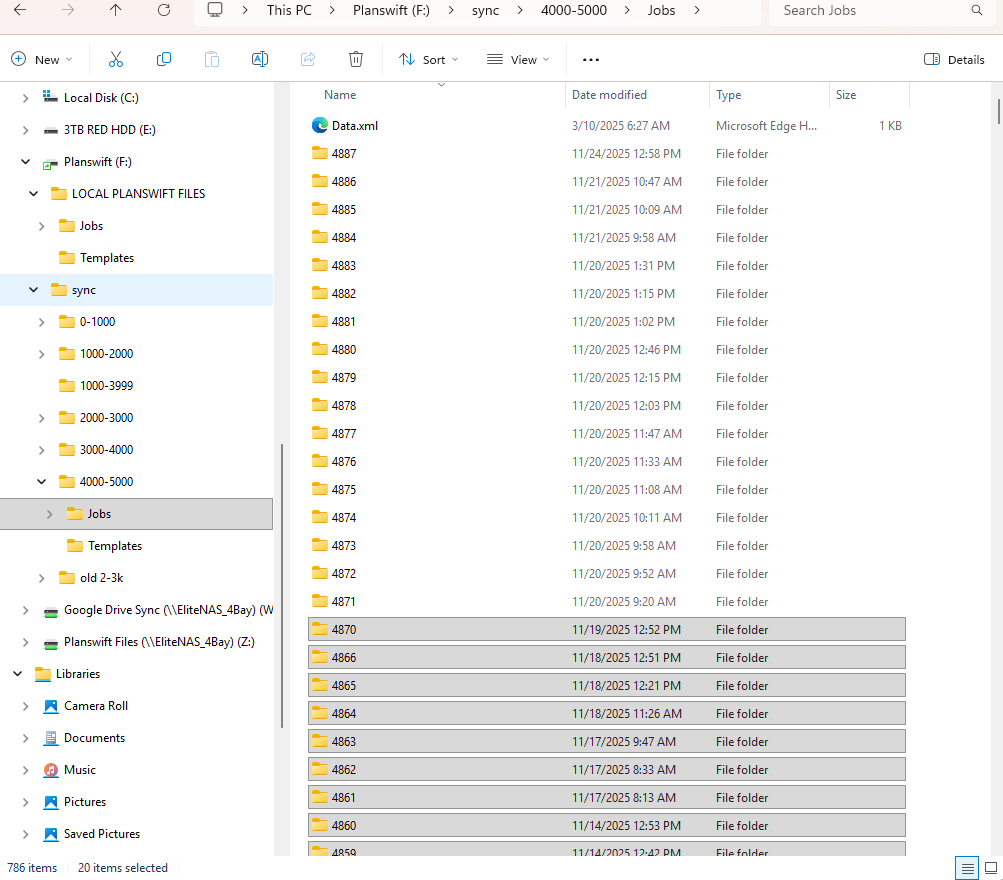Switch to details view icon in status bar
The image size is (1003, 880).
pos(966,867)
